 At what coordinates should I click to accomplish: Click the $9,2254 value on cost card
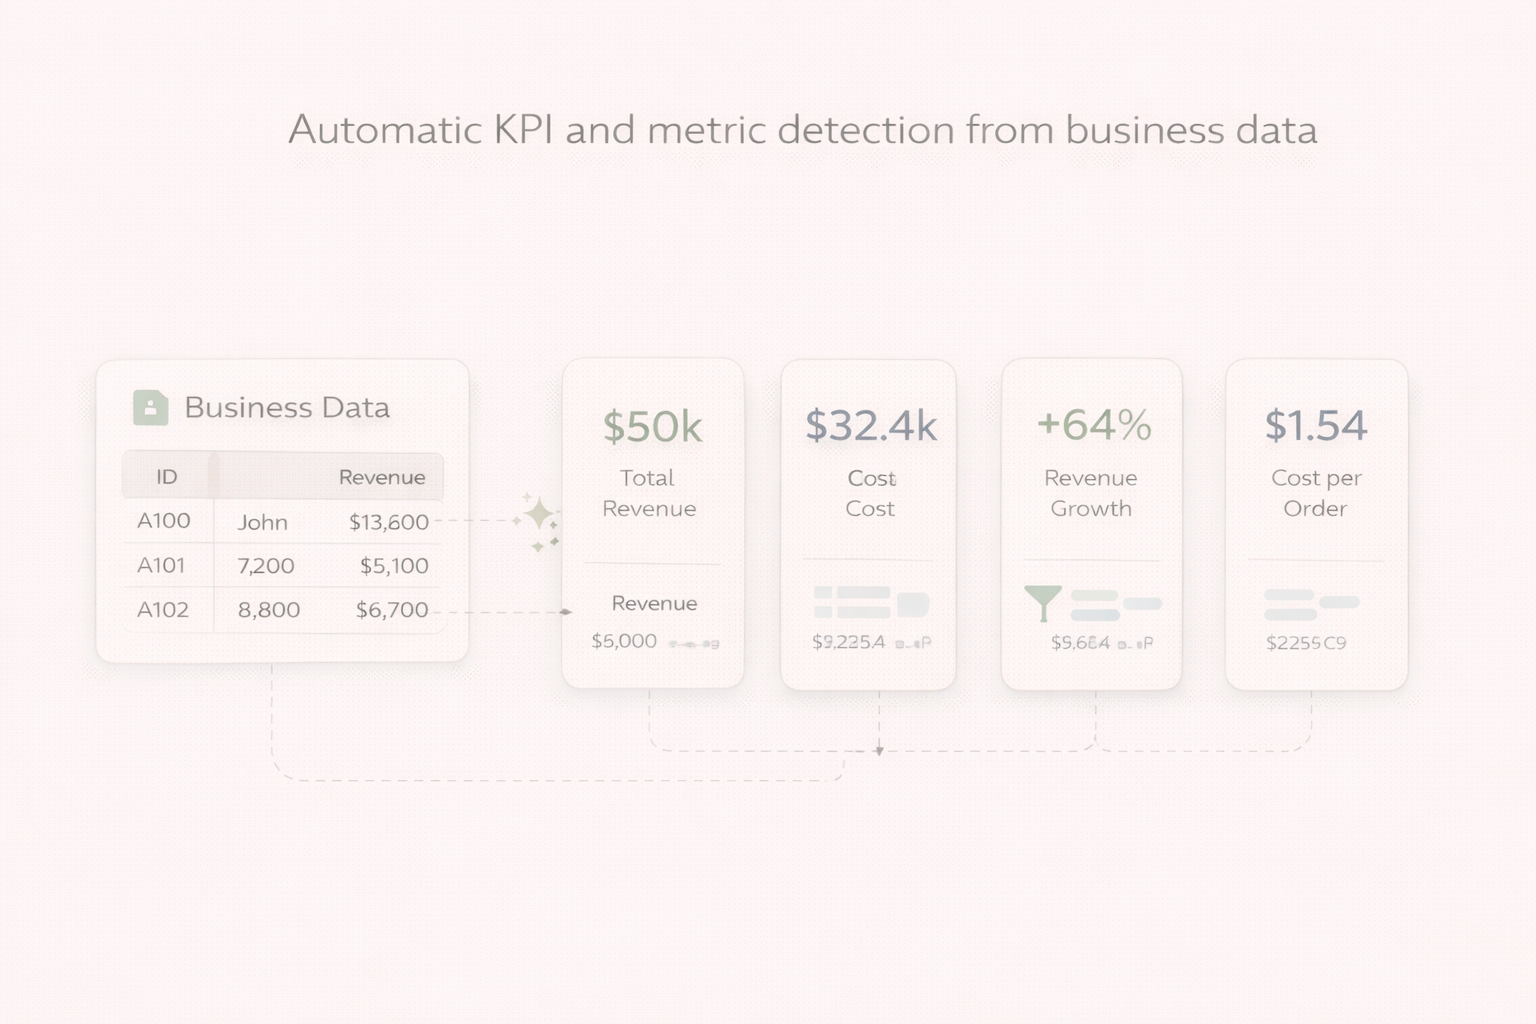[848, 642]
